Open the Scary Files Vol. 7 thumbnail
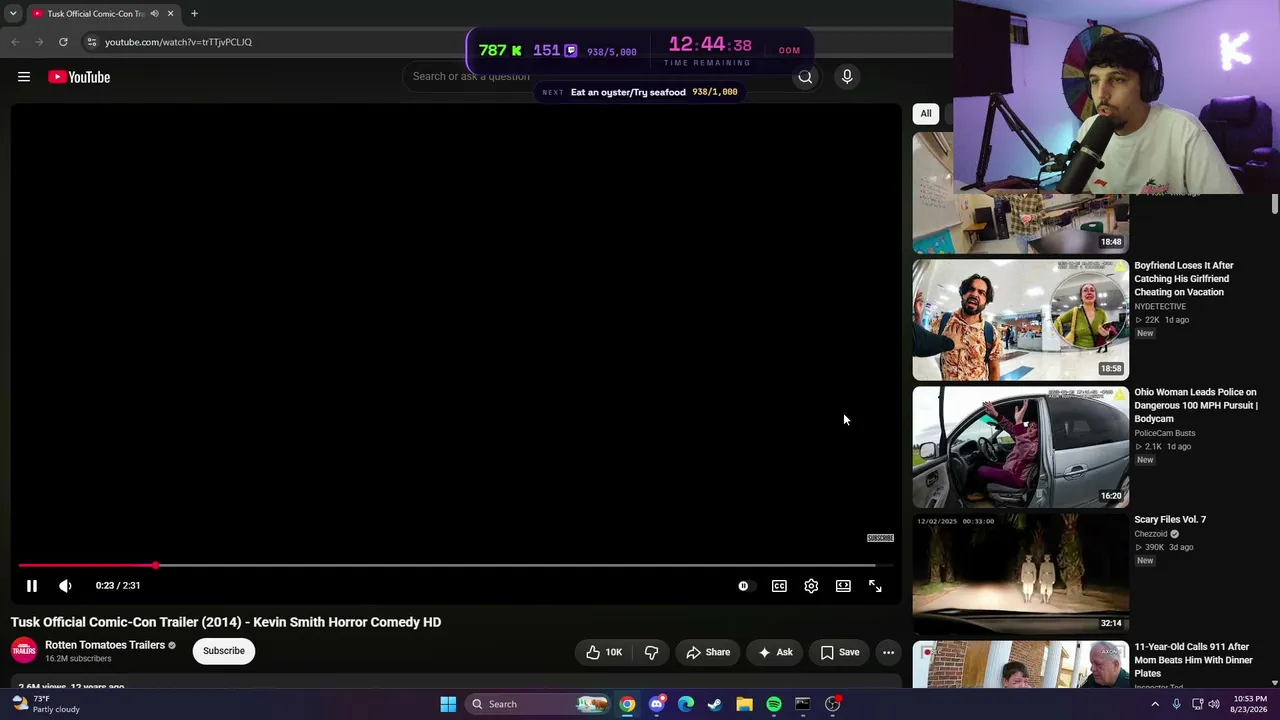This screenshot has height=720, width=1280. coord(1020,574)
